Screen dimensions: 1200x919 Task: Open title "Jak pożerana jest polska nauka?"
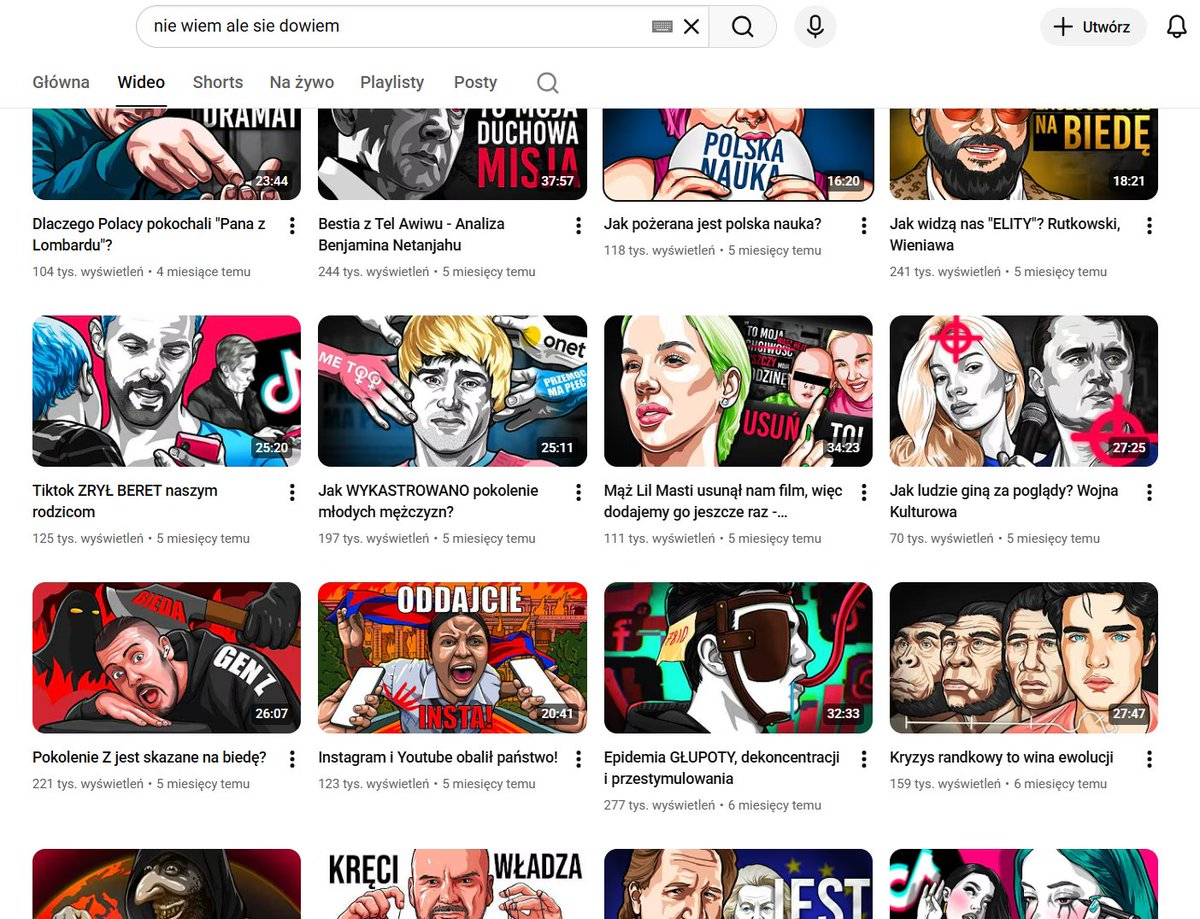click(x=712, y=224)
